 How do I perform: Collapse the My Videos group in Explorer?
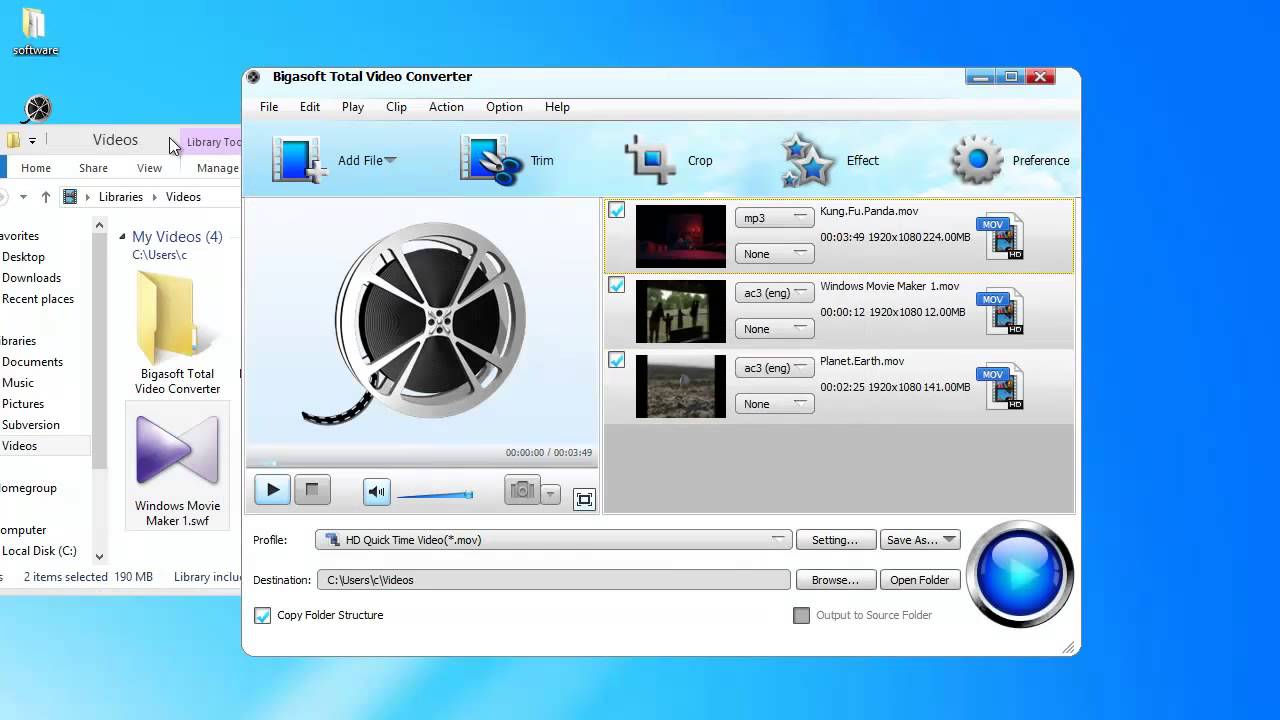(x=123, y=237)
